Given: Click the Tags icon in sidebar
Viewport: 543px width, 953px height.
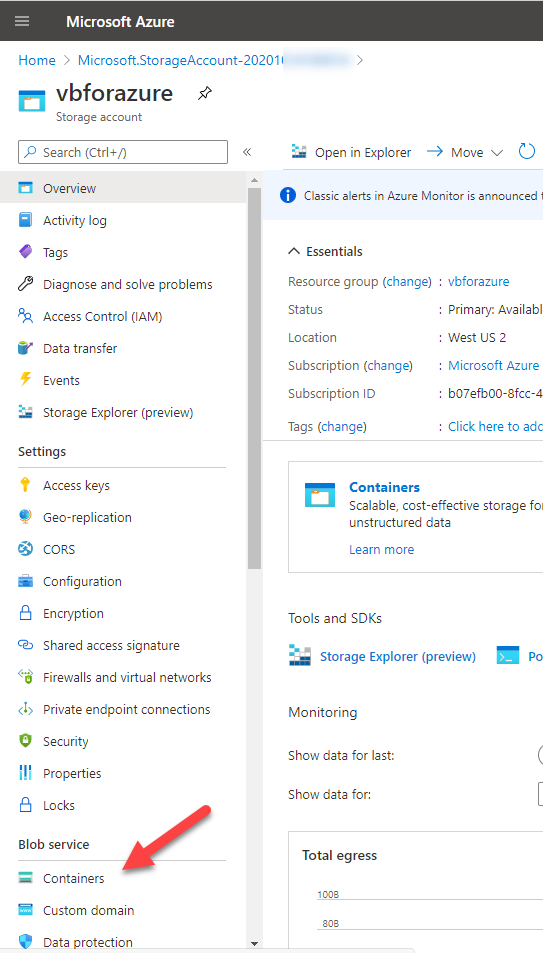Looking at the screenshot, I should pos(25,252).
